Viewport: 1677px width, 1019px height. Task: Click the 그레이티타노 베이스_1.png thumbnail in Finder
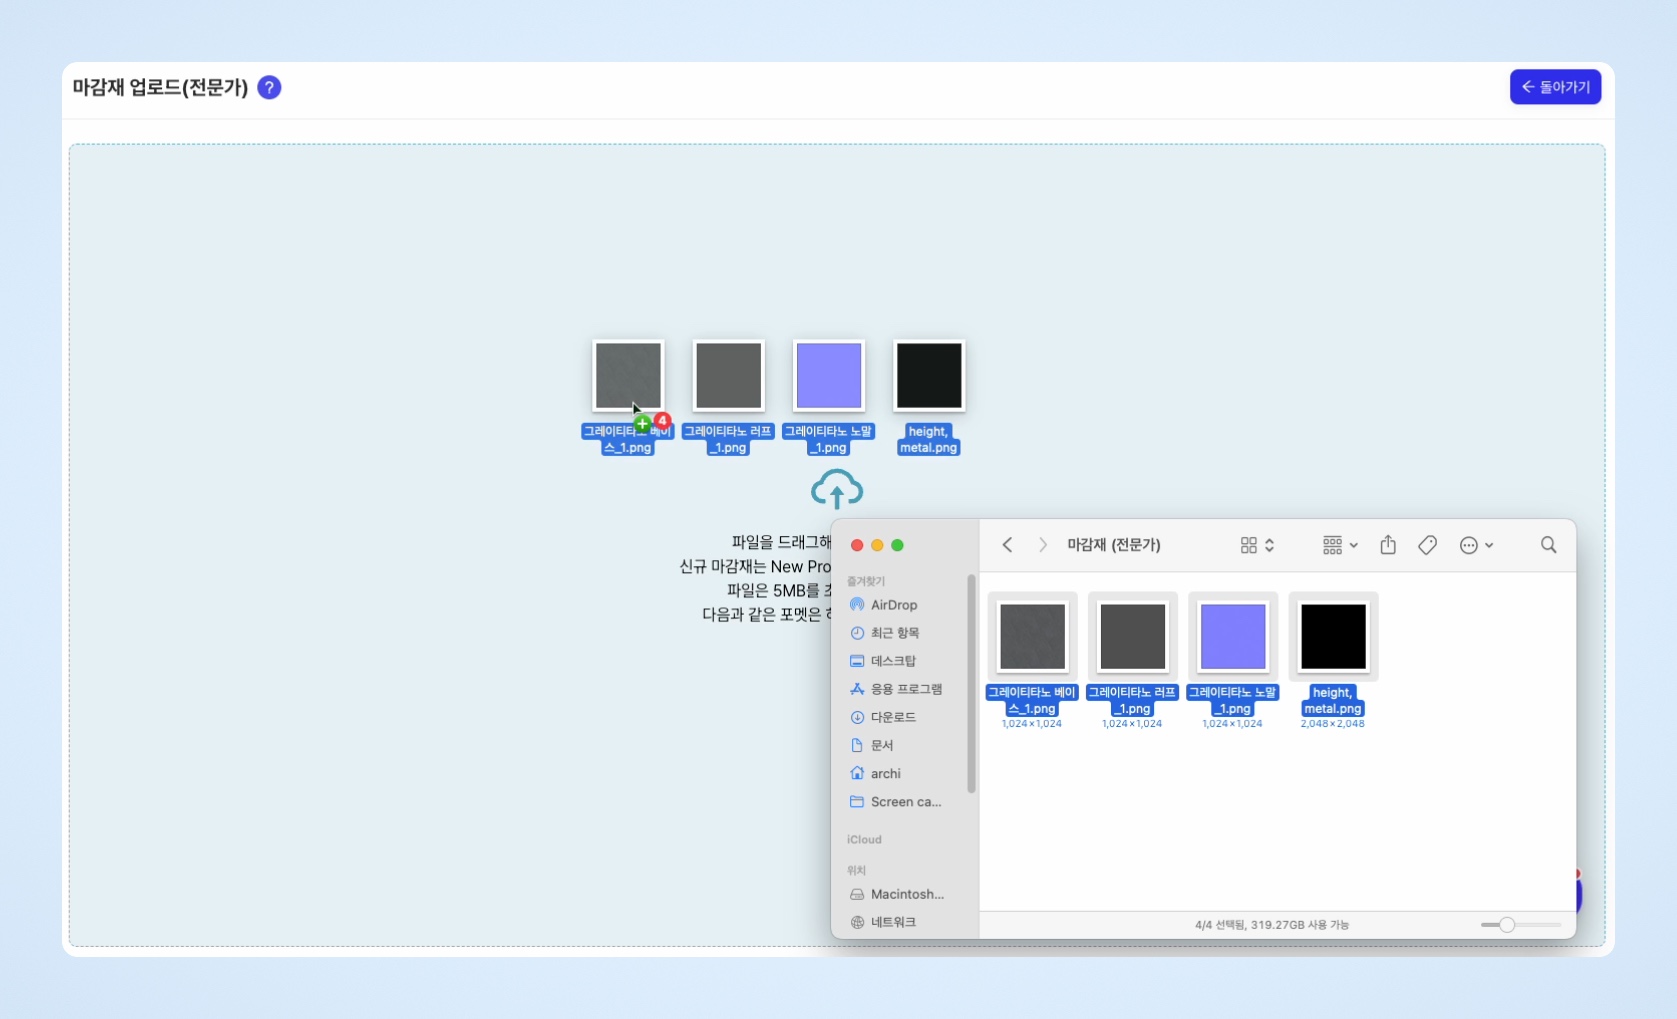point(1033,636)
